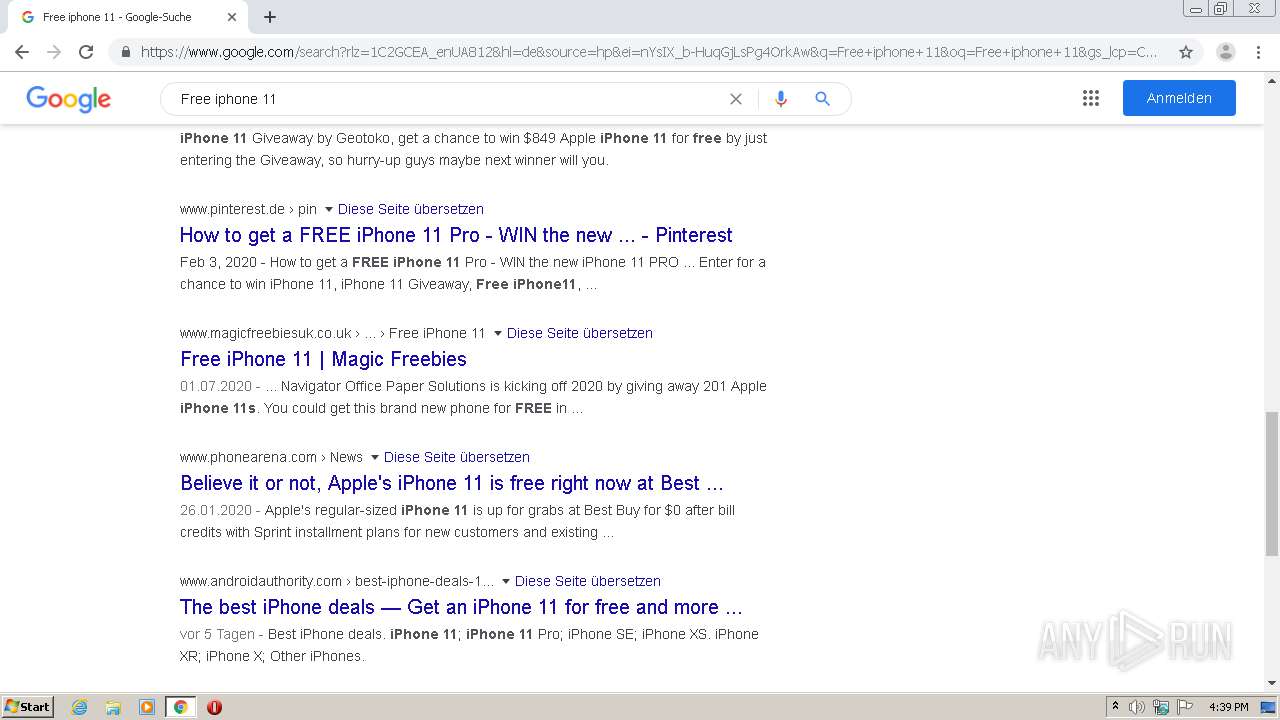Viewport: 1280px width, 720px height.
Task: Bookmark this page with the star
Action: [1186, 52]
